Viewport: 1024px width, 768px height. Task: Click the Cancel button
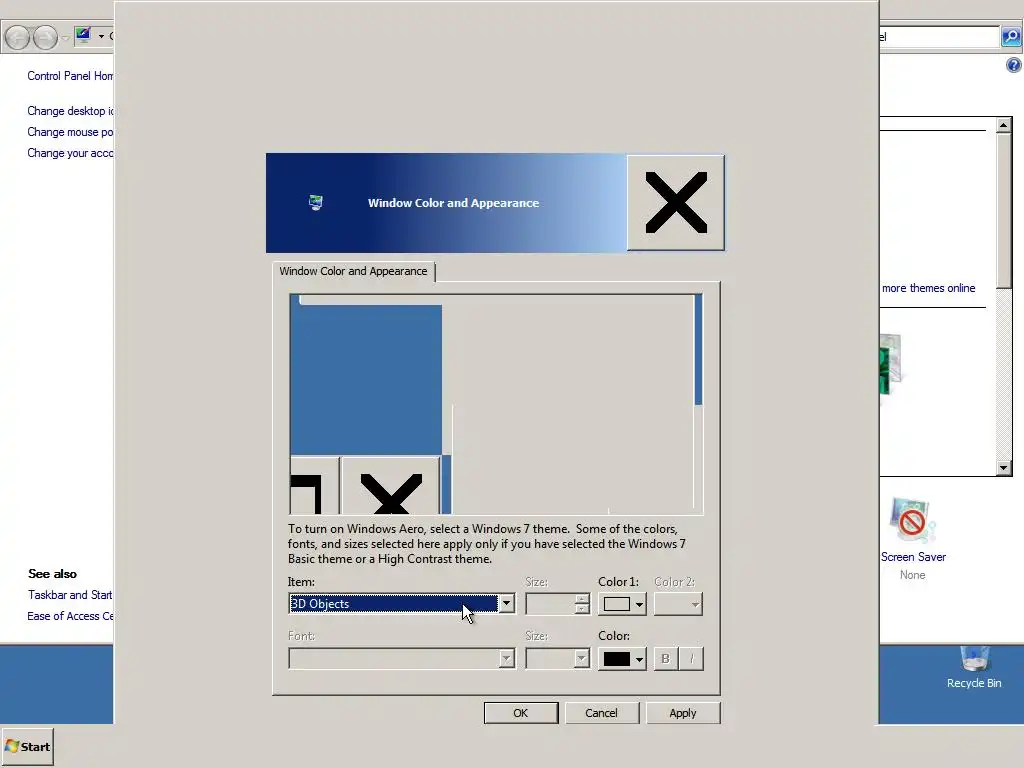coord(601,713)
